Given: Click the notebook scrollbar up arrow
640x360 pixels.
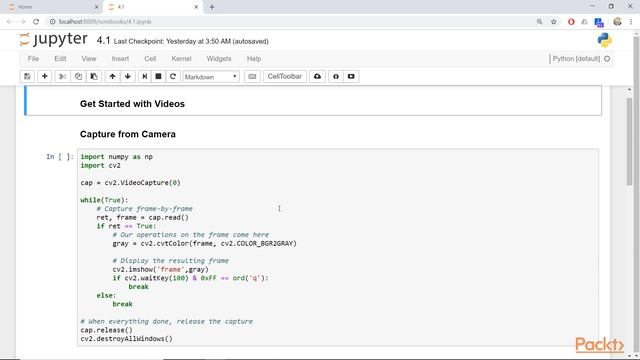Looking at the screenshot, I should [629, 89].
